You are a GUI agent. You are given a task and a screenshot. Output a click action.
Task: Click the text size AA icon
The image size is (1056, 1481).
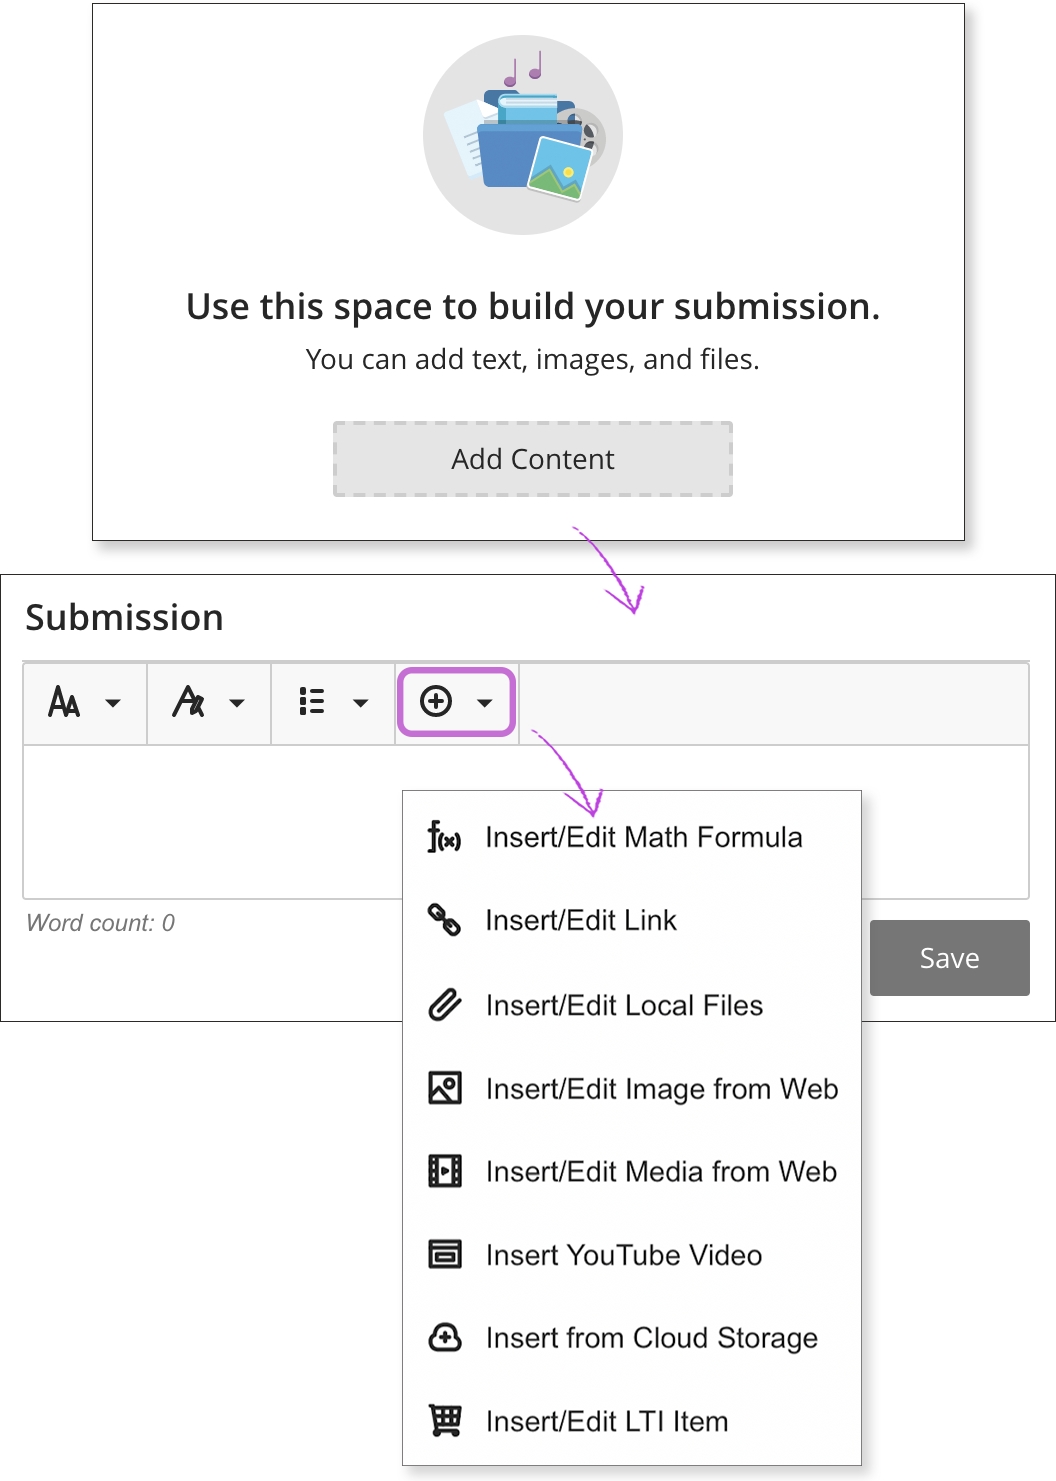click(65, 702)
